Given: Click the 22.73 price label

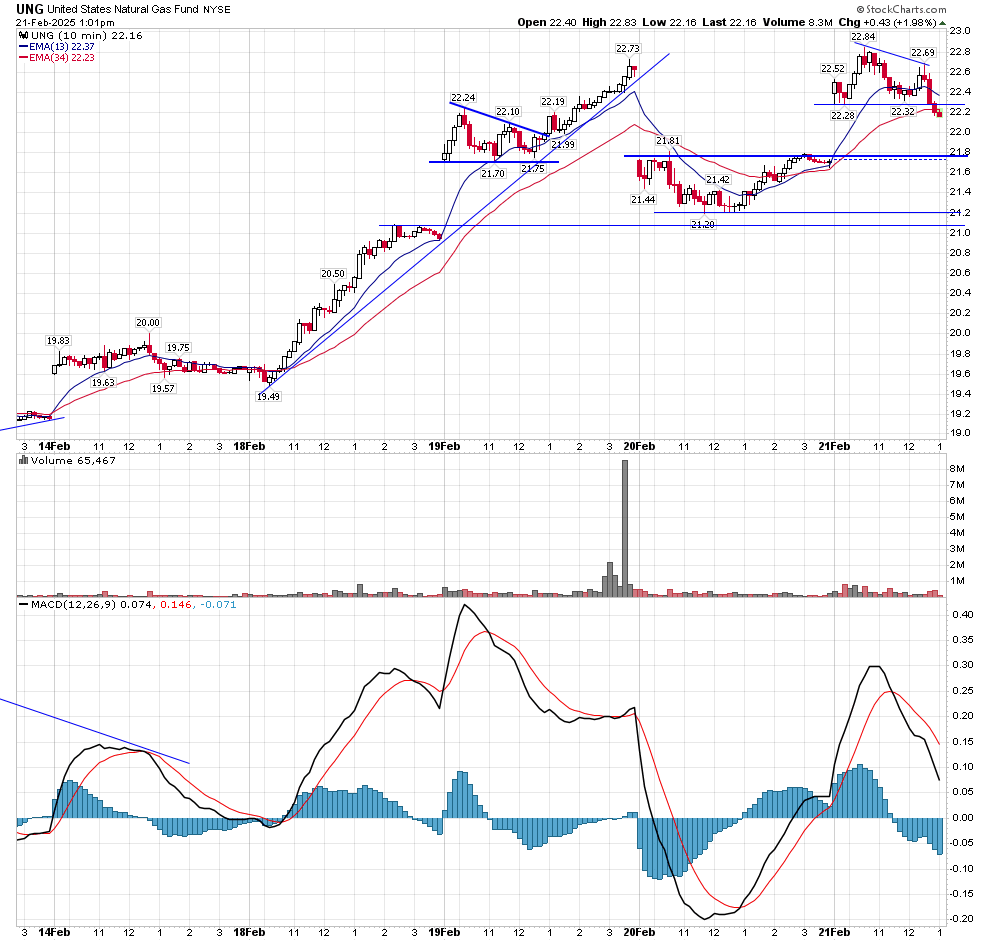Looking at the screenshot, I should 628,49.
